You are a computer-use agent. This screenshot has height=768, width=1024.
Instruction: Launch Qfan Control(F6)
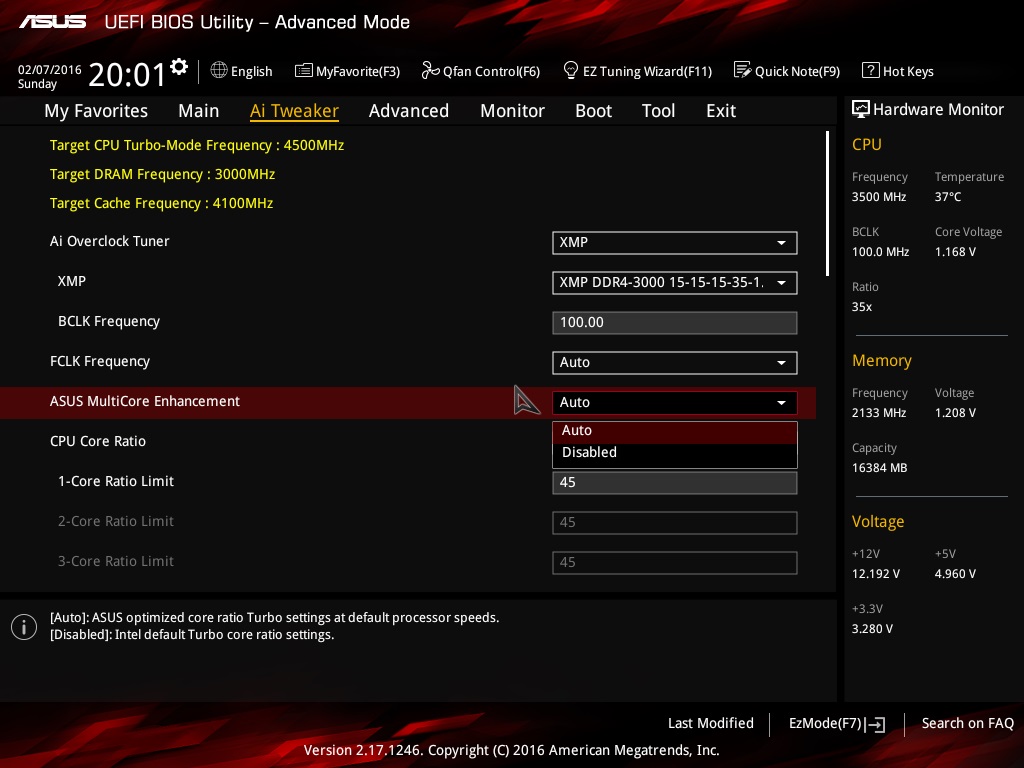481,71
